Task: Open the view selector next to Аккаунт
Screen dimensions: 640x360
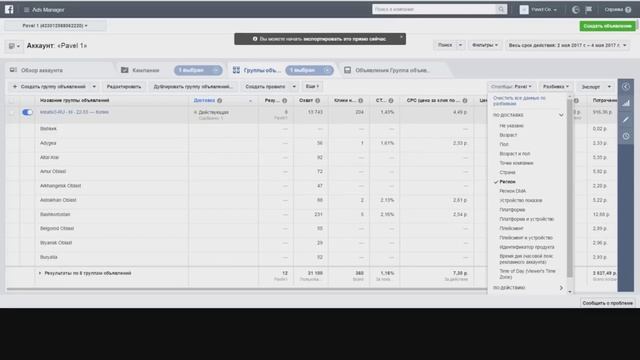Action: tap(14, 46)
